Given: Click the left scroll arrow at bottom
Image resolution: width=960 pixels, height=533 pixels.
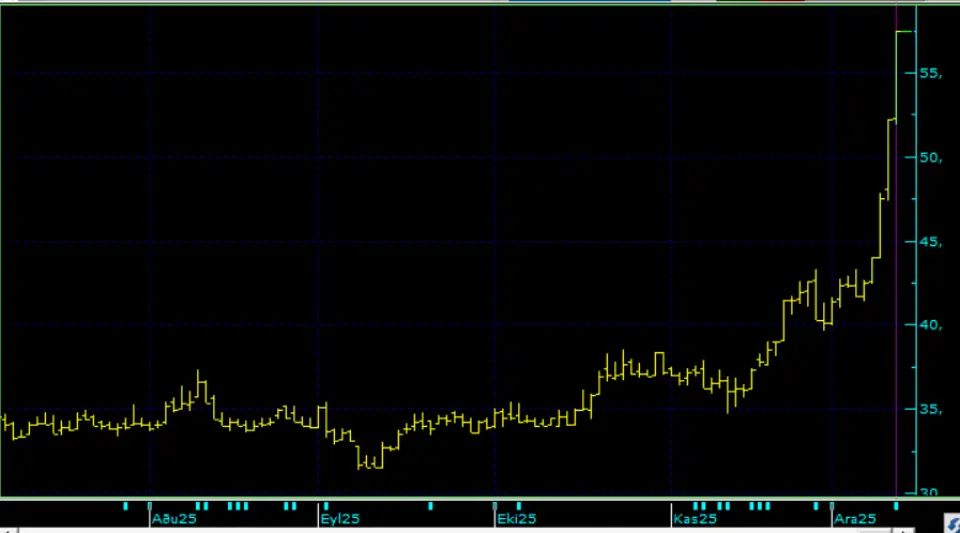Looking at the screenshot, I should [x=8, y=529].
